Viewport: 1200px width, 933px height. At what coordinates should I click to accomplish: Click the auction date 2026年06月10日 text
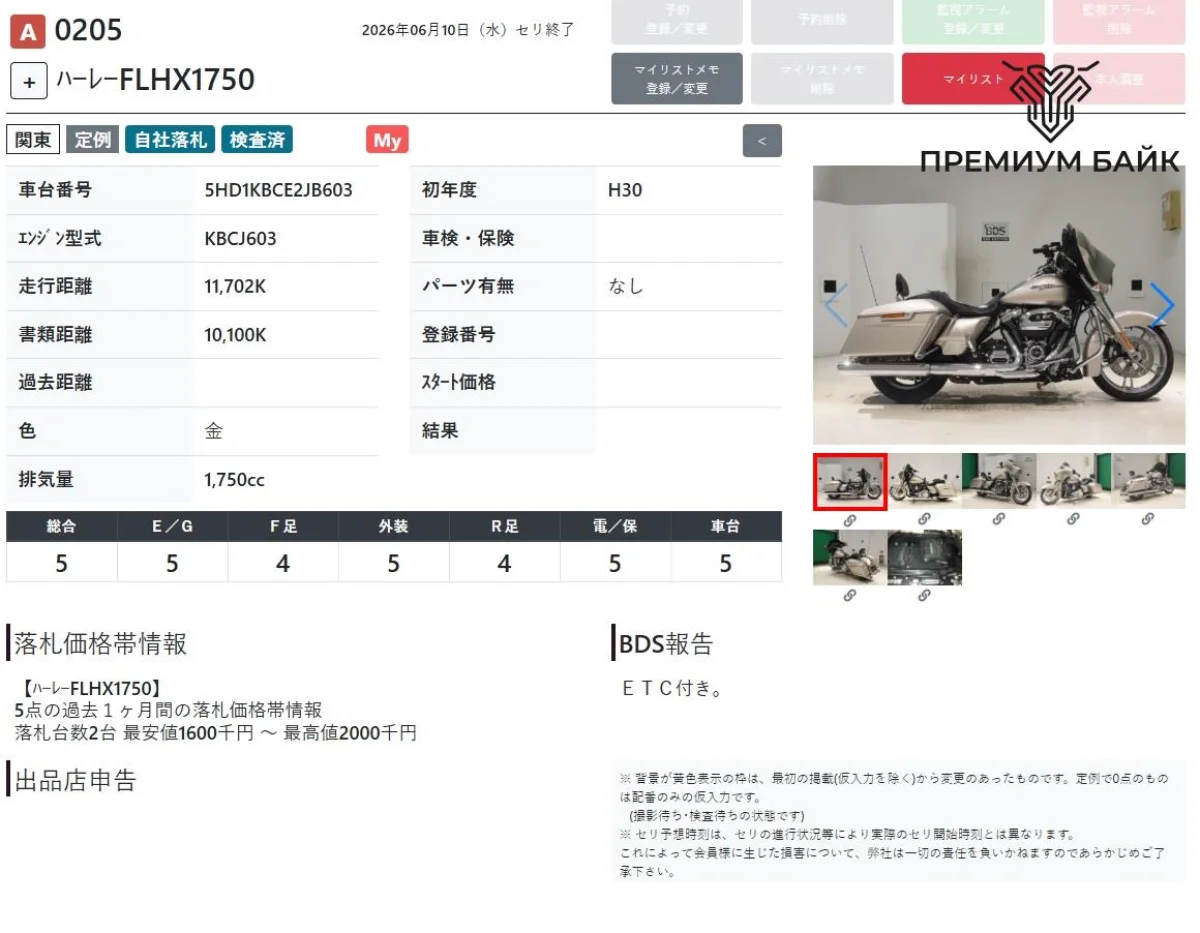tap(416, 30)
